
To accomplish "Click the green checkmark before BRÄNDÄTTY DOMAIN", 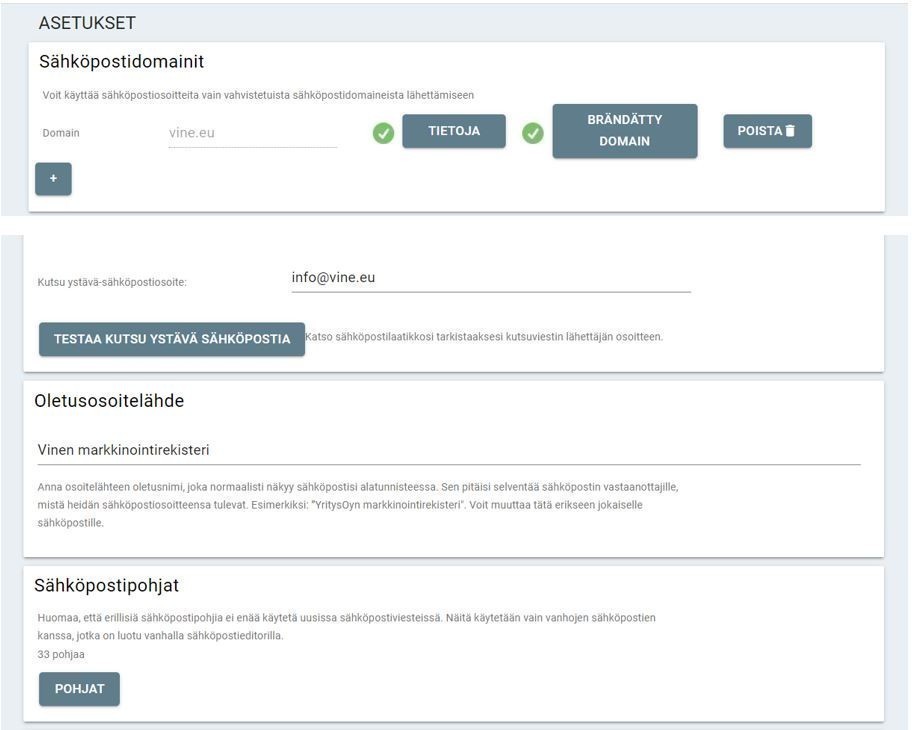I will 533,133.
